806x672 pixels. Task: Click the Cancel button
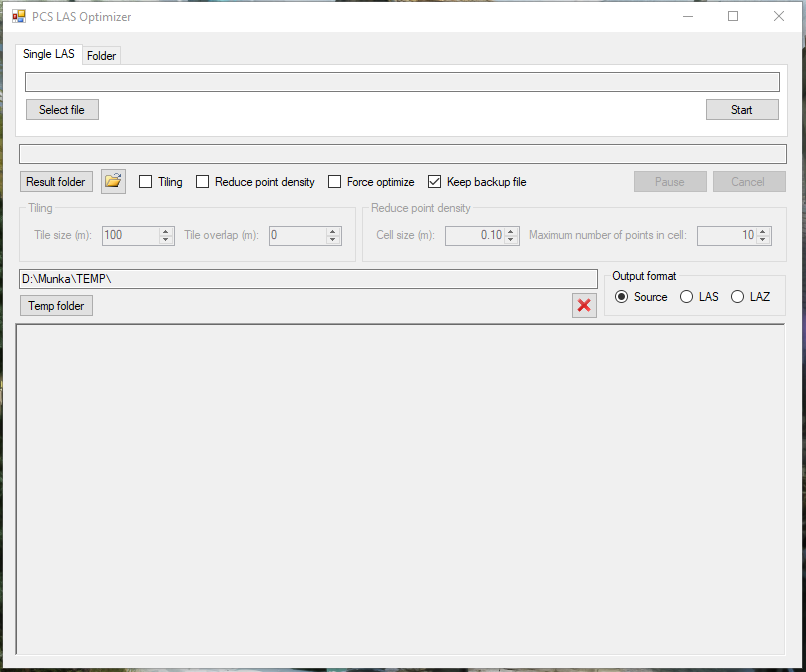tap(748, 181)
